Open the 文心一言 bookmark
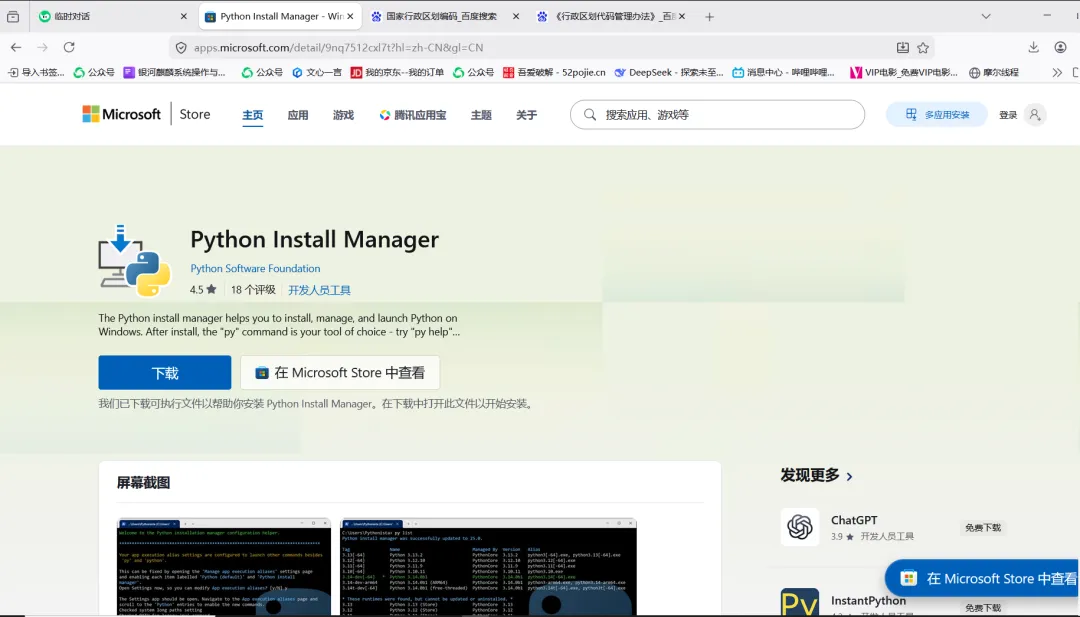 (316, 72)
